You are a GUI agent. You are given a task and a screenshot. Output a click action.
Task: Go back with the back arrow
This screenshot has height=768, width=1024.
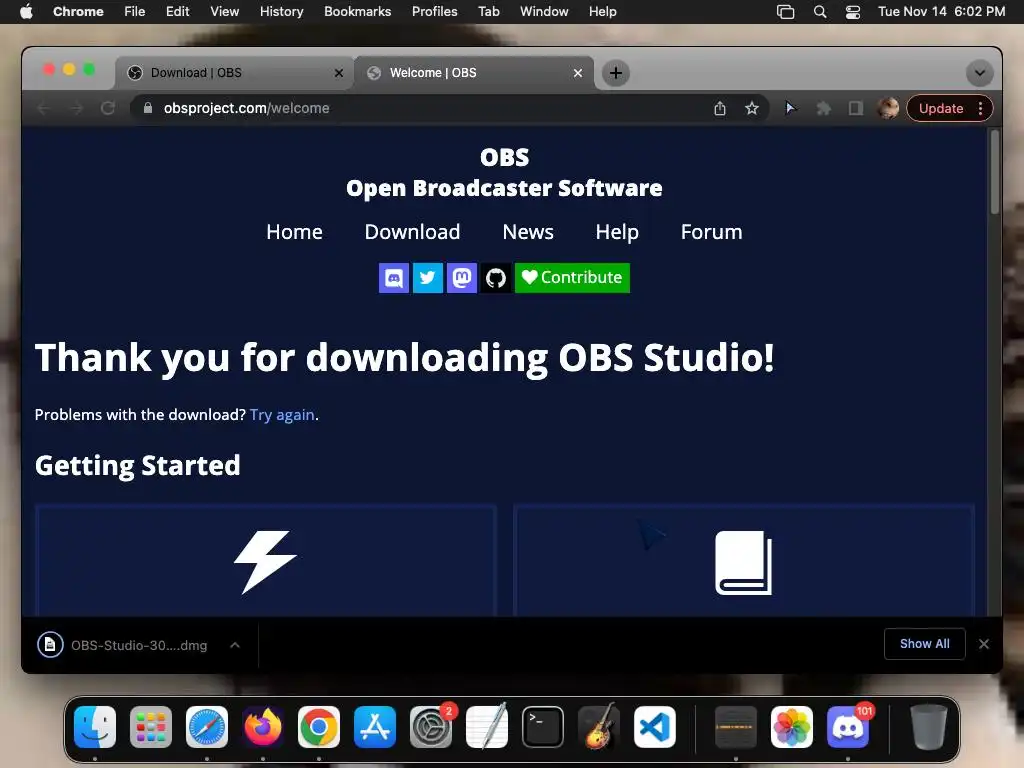coord(44,108)
